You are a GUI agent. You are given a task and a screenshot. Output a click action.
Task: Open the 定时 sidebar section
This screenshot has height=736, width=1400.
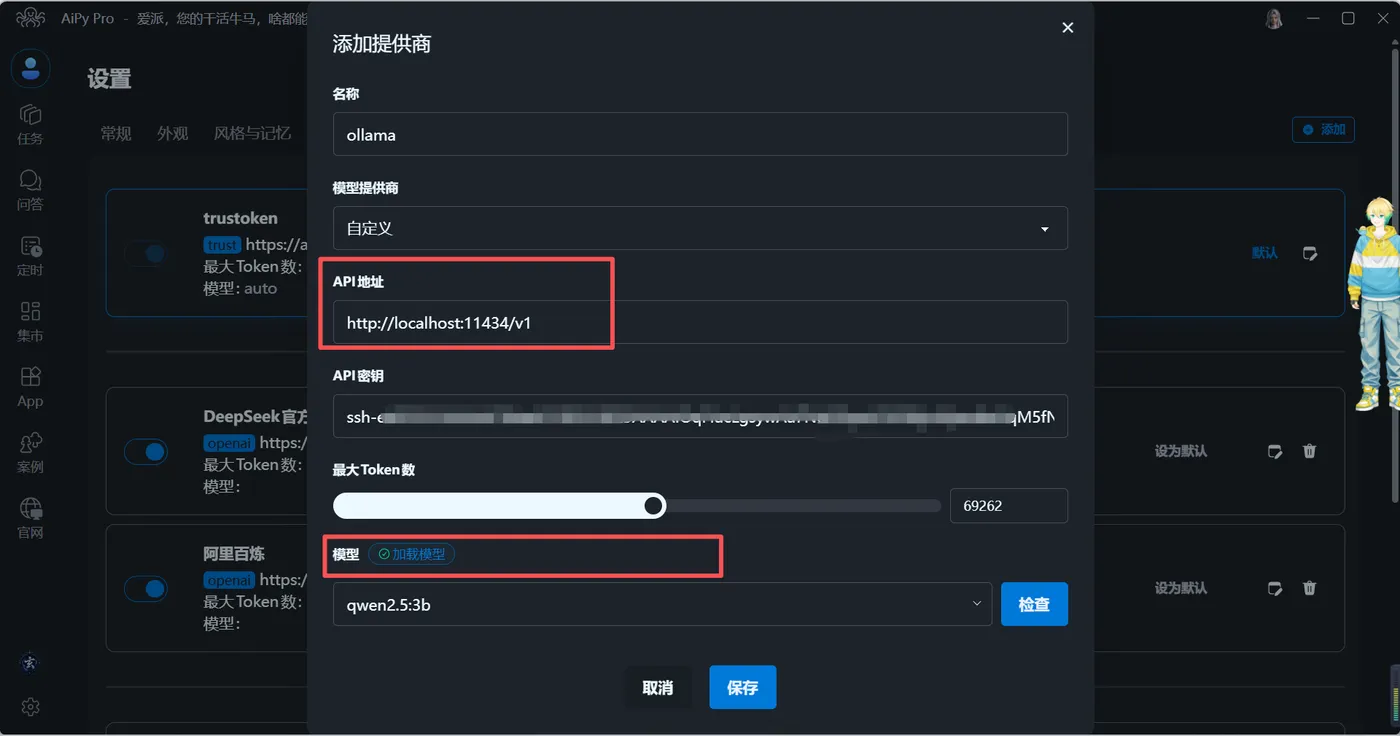(x=30, y=256)
